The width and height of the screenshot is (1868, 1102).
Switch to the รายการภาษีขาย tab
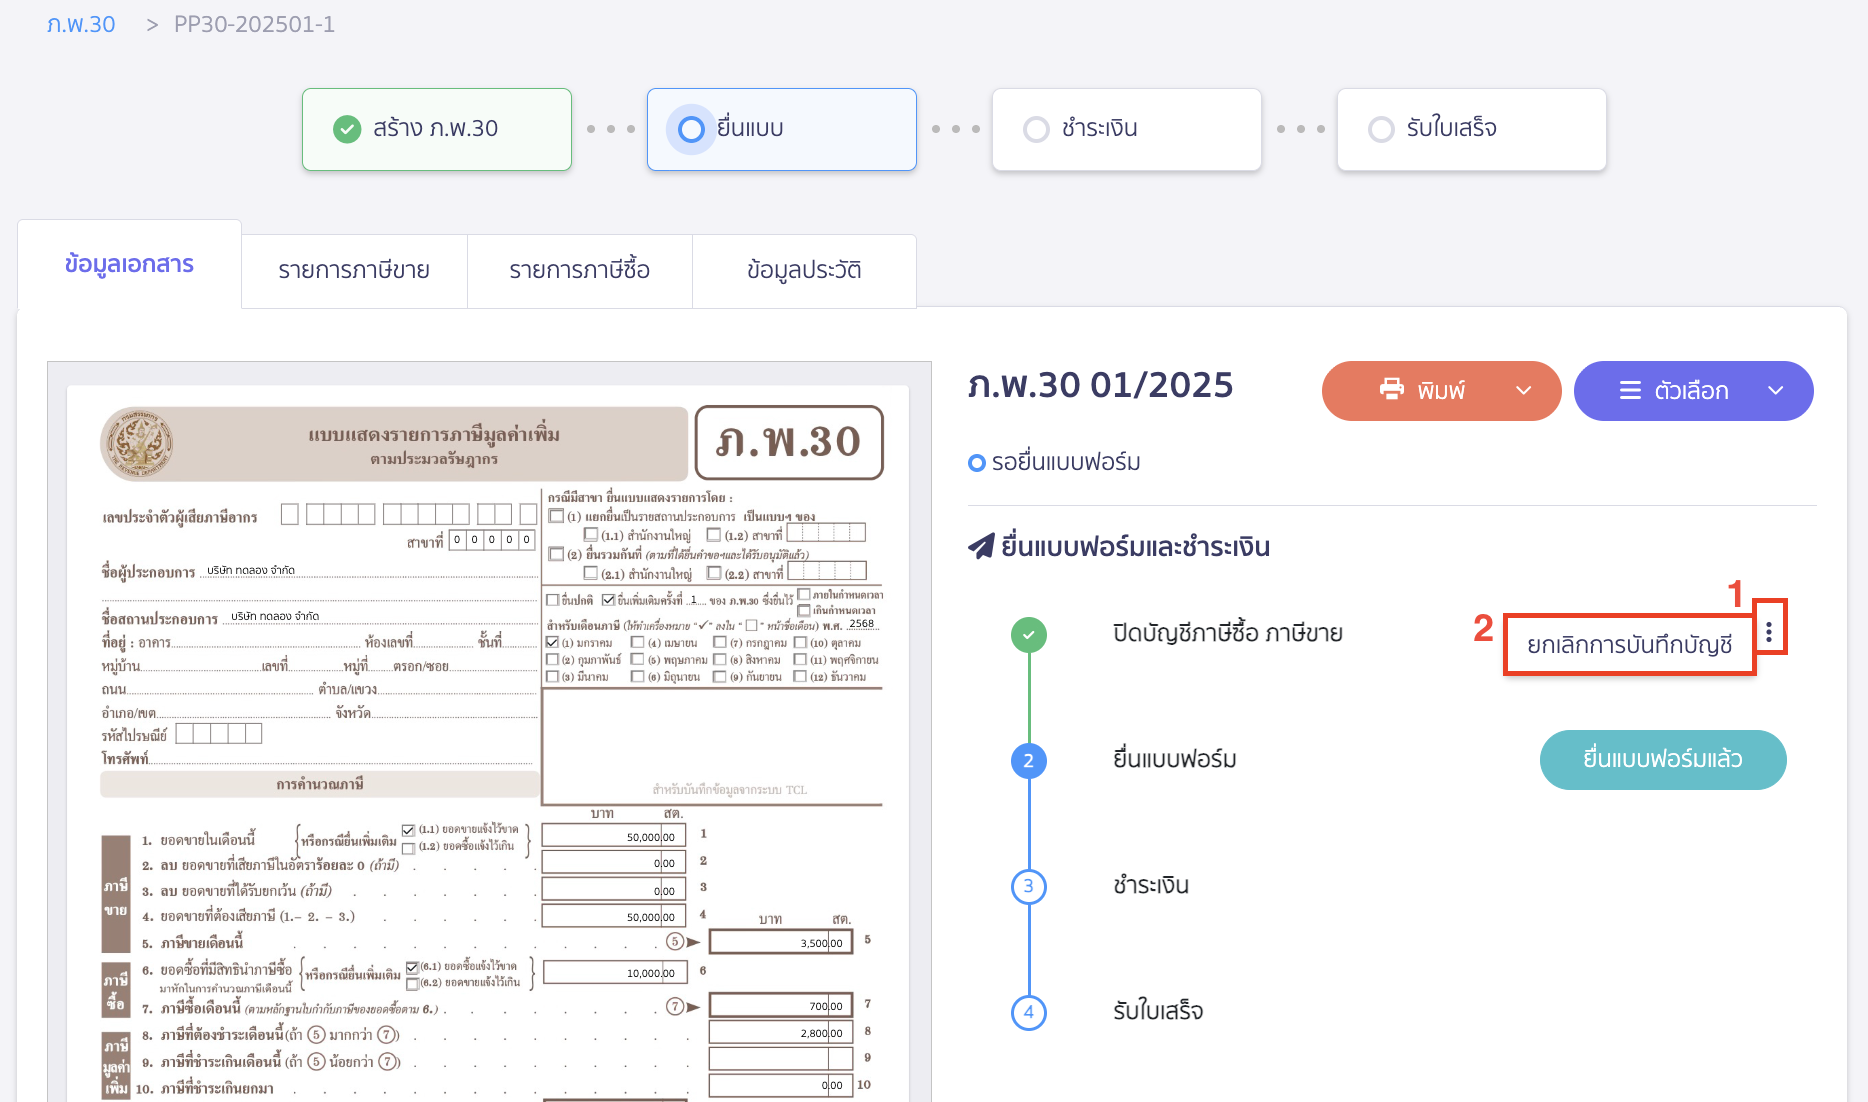pyautogui.click(x=354, y=270)
